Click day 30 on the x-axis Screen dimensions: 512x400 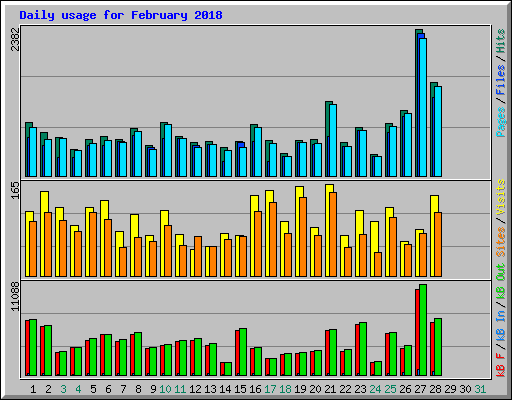(465, 389)
